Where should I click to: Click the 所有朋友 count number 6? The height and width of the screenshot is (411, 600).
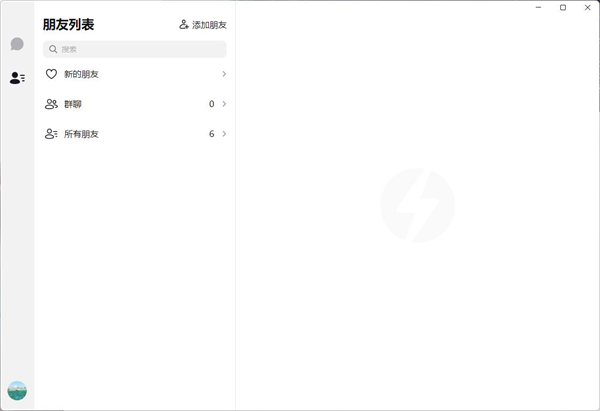pyautogui.click(x=211, y=134)
